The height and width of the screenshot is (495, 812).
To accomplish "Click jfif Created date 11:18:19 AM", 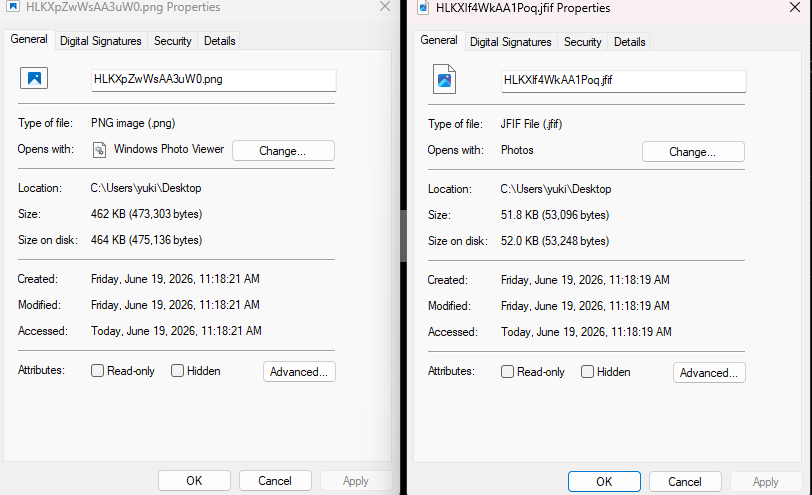I will click(x=585, y=280).
